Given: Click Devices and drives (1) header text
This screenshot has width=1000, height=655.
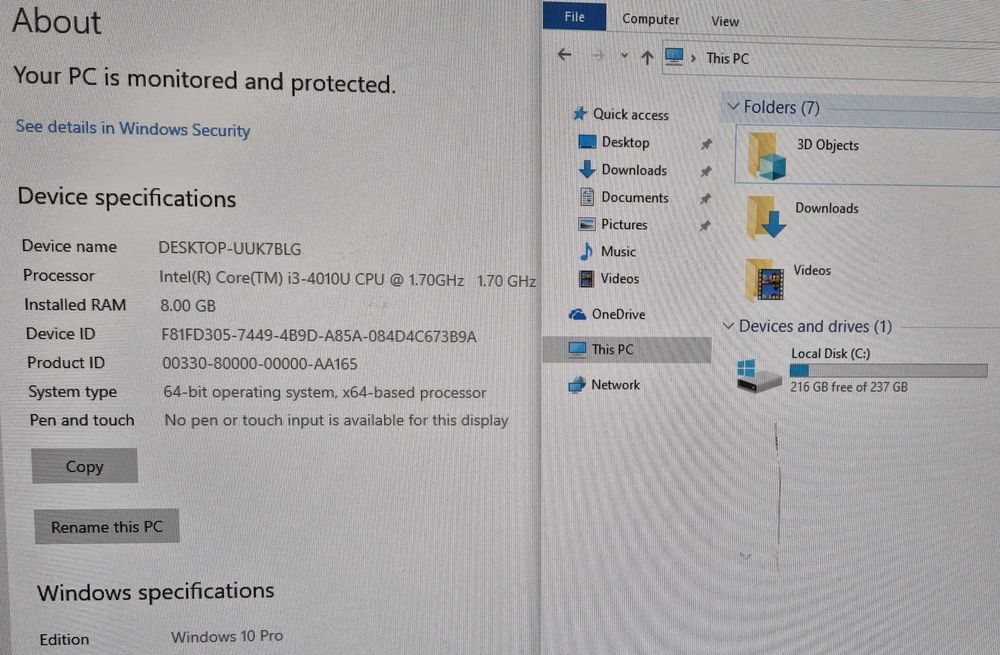Looking at the screenshot, I should click(x=815, y=327).
